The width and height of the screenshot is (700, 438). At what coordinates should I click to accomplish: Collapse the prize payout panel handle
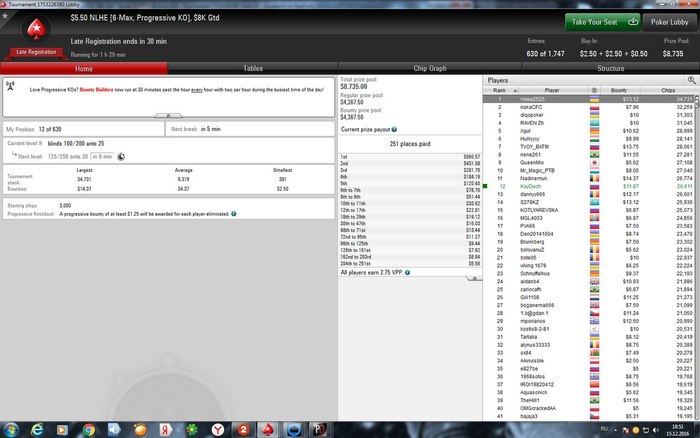pos(474,278)
